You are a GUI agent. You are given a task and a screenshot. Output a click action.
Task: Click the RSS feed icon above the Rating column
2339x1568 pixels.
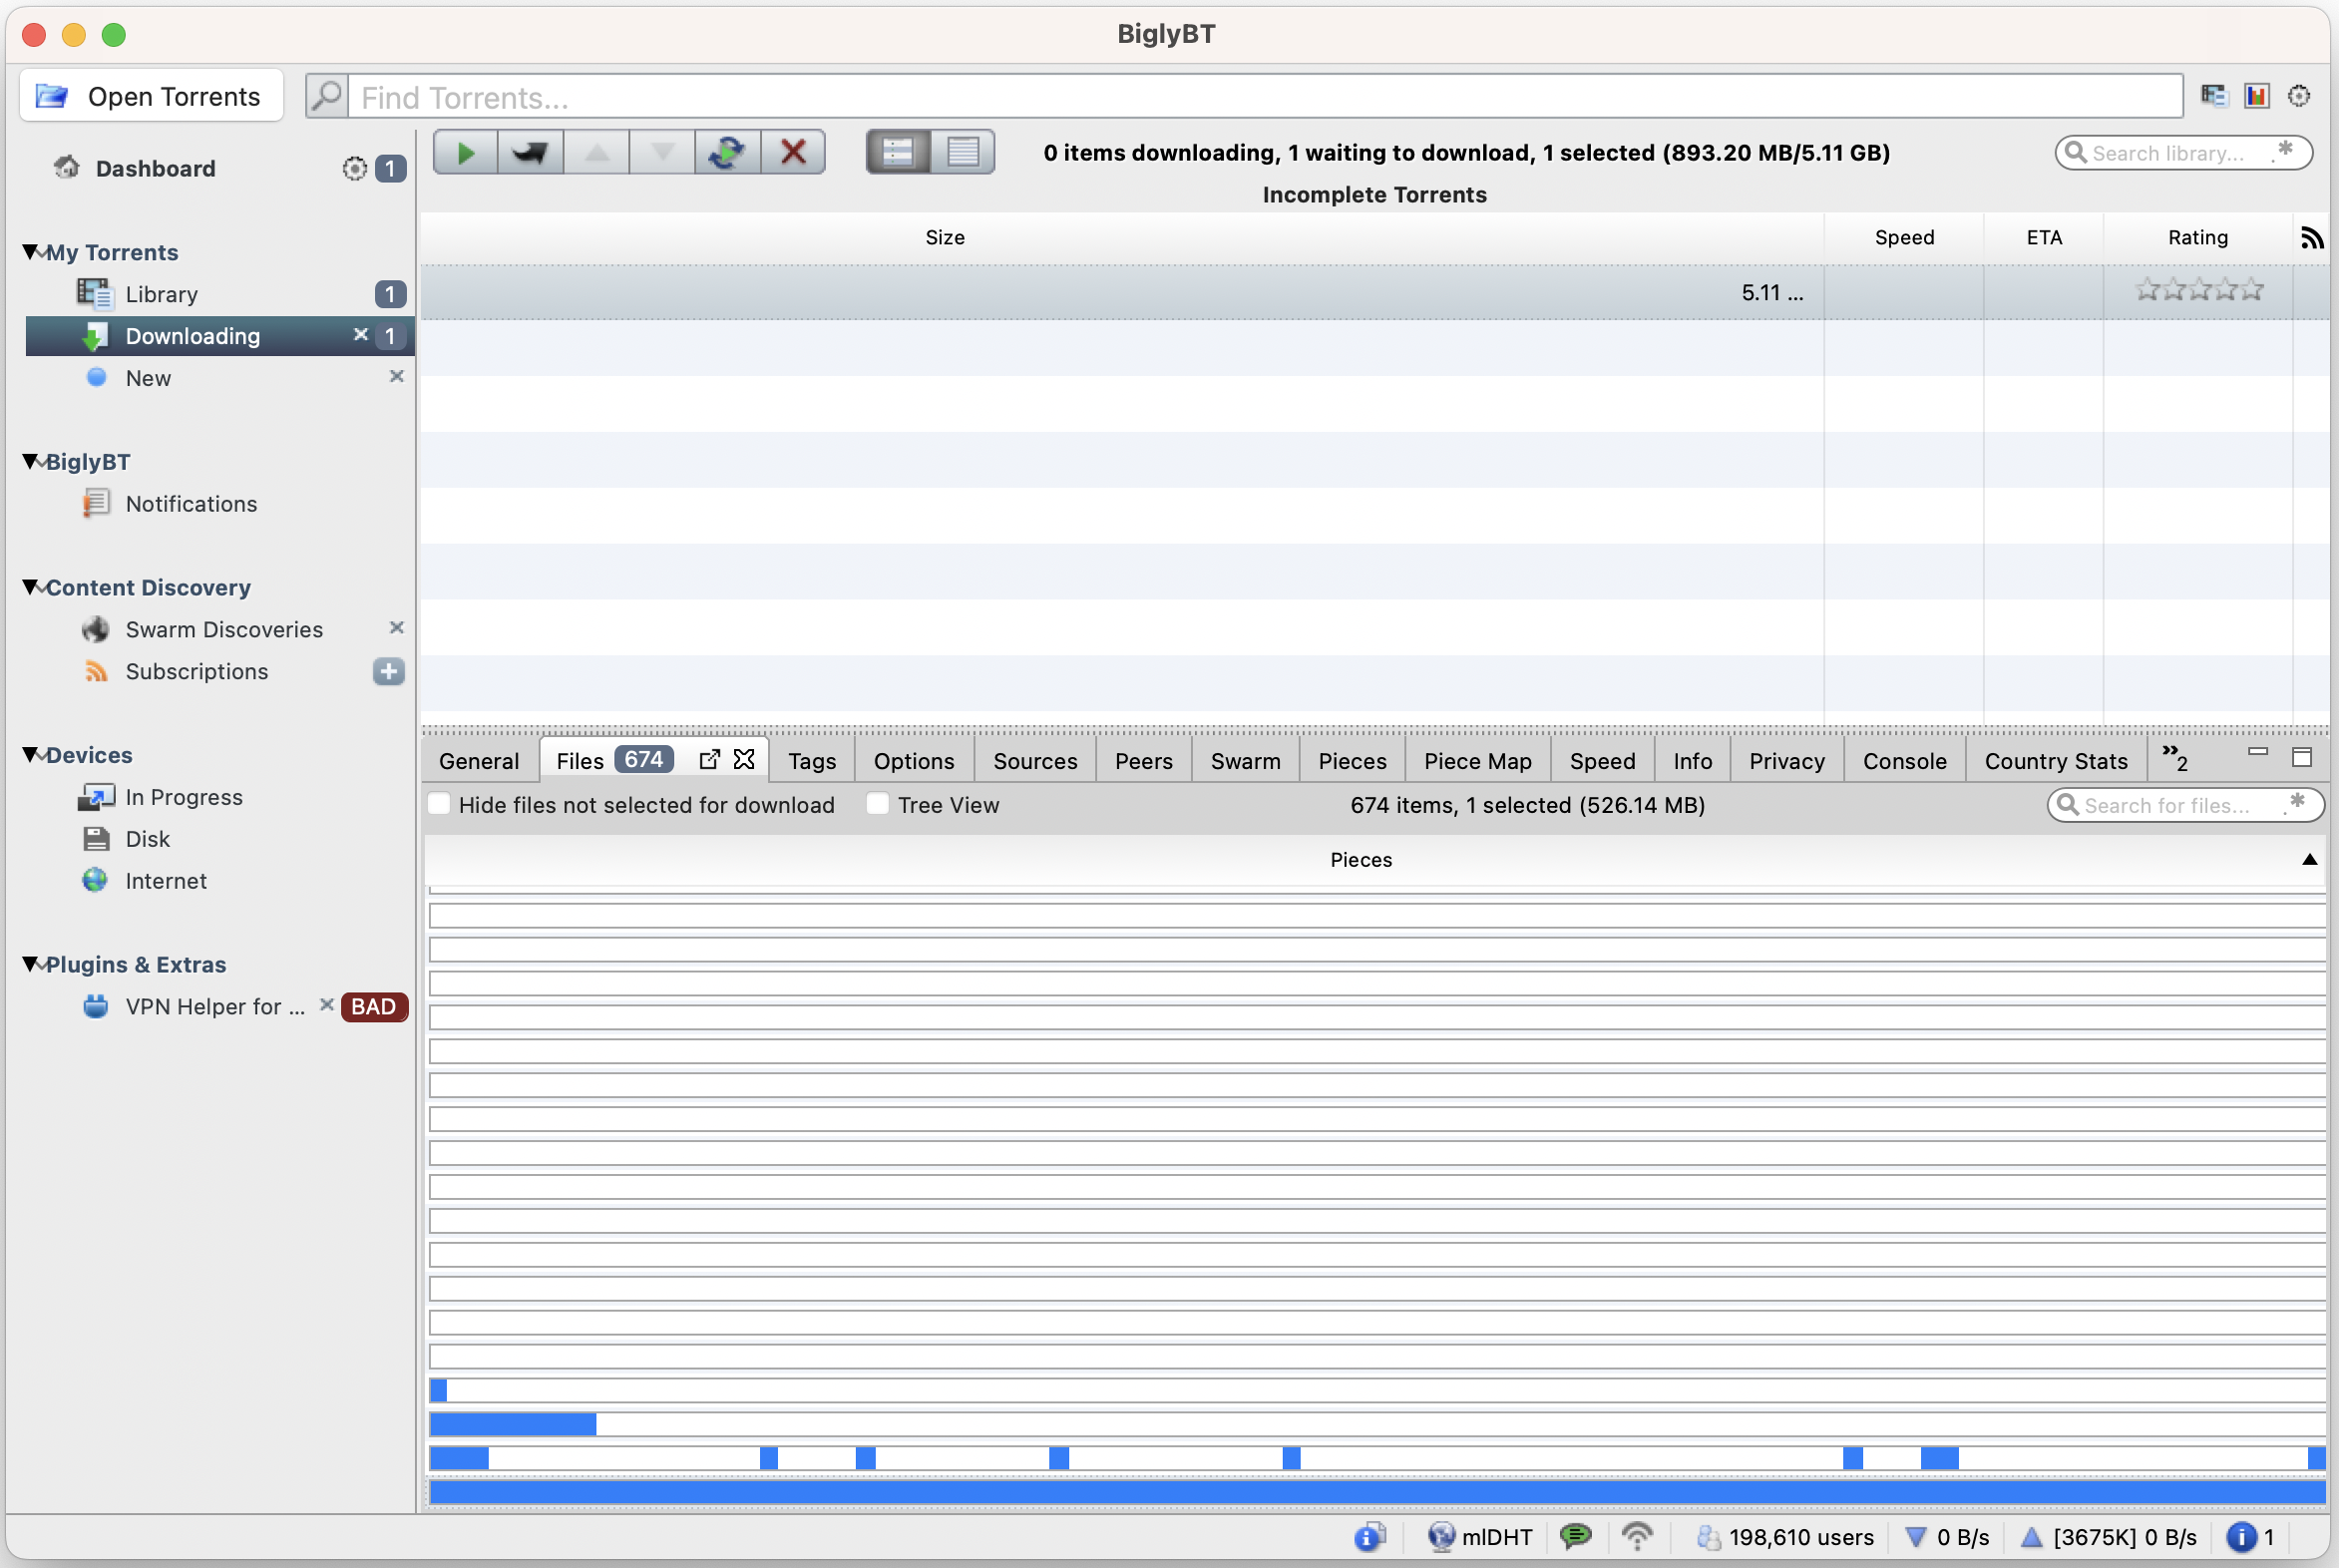[2312, 237]
